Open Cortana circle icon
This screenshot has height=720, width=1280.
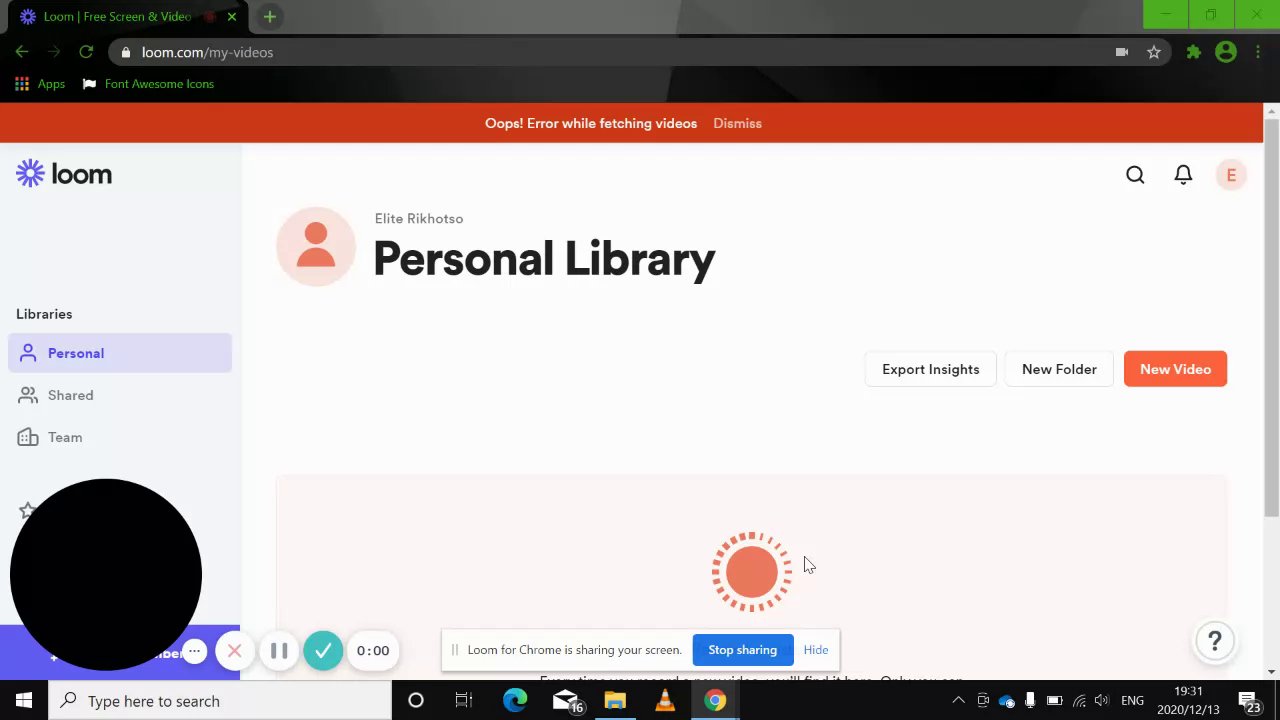coord(416,701)
